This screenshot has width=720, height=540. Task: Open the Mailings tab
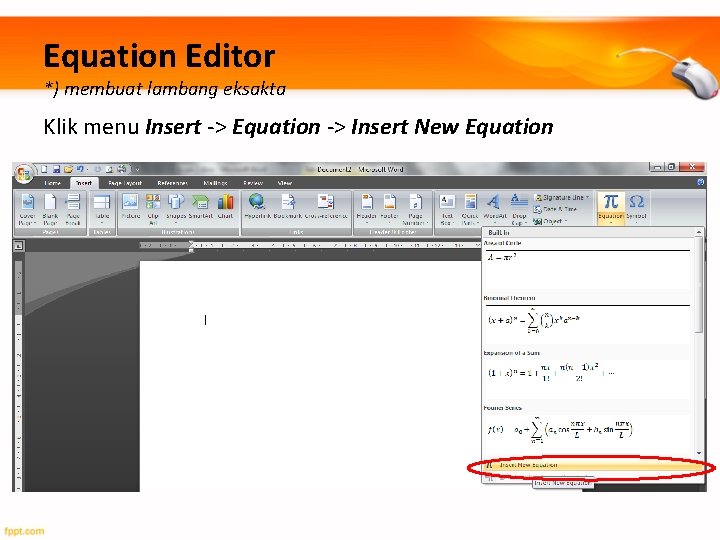215,183
